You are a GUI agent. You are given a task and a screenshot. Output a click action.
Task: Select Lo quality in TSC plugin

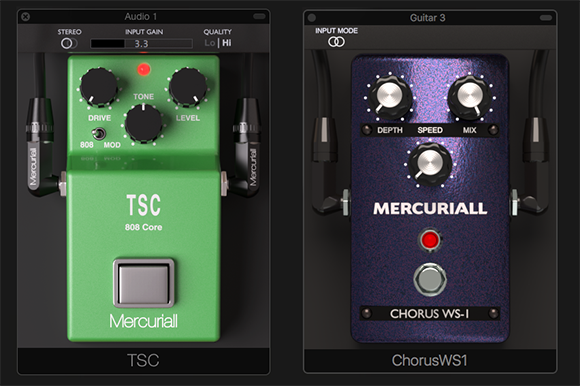tap(210, 43)
